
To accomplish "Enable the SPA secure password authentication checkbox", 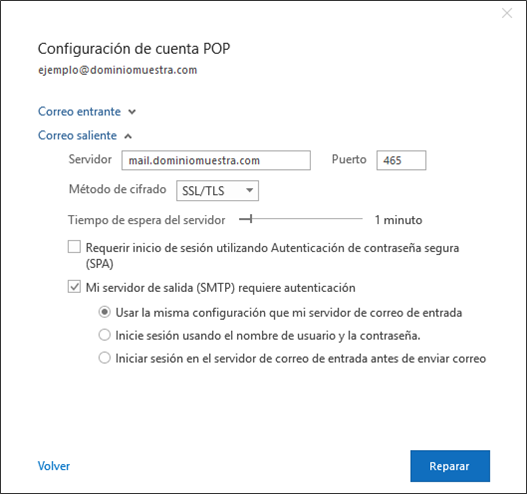I will click(x=74, y=246).
